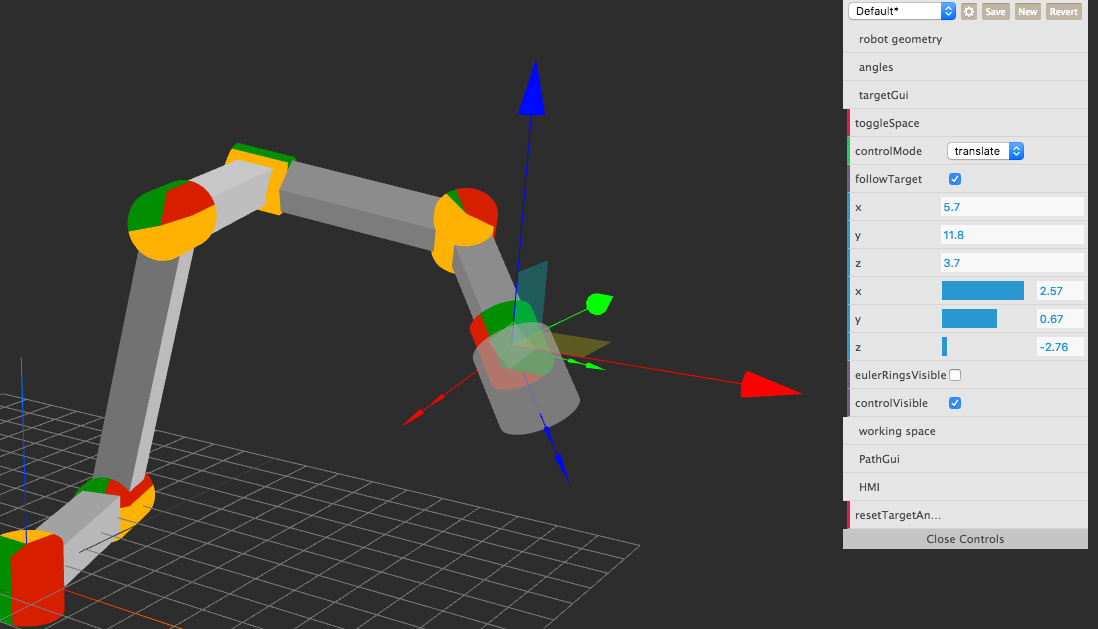1098x629 pixels.
Task: Toggle the followTarget checkbox
Action: coord(954,179)
